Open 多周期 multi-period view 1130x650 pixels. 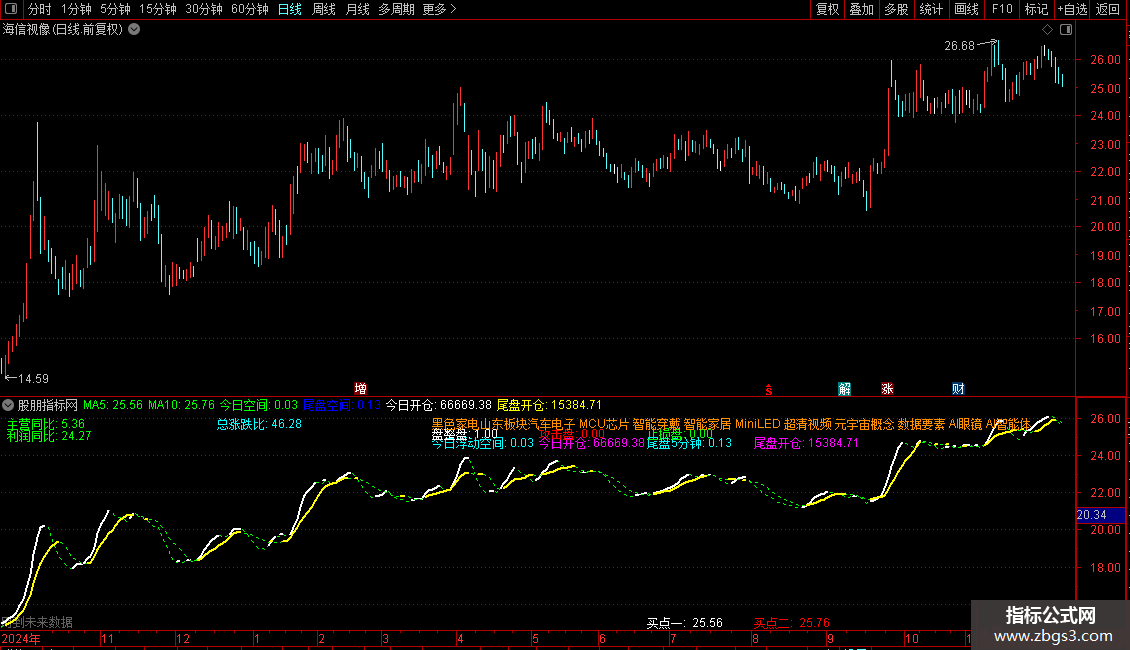point(396,9)
